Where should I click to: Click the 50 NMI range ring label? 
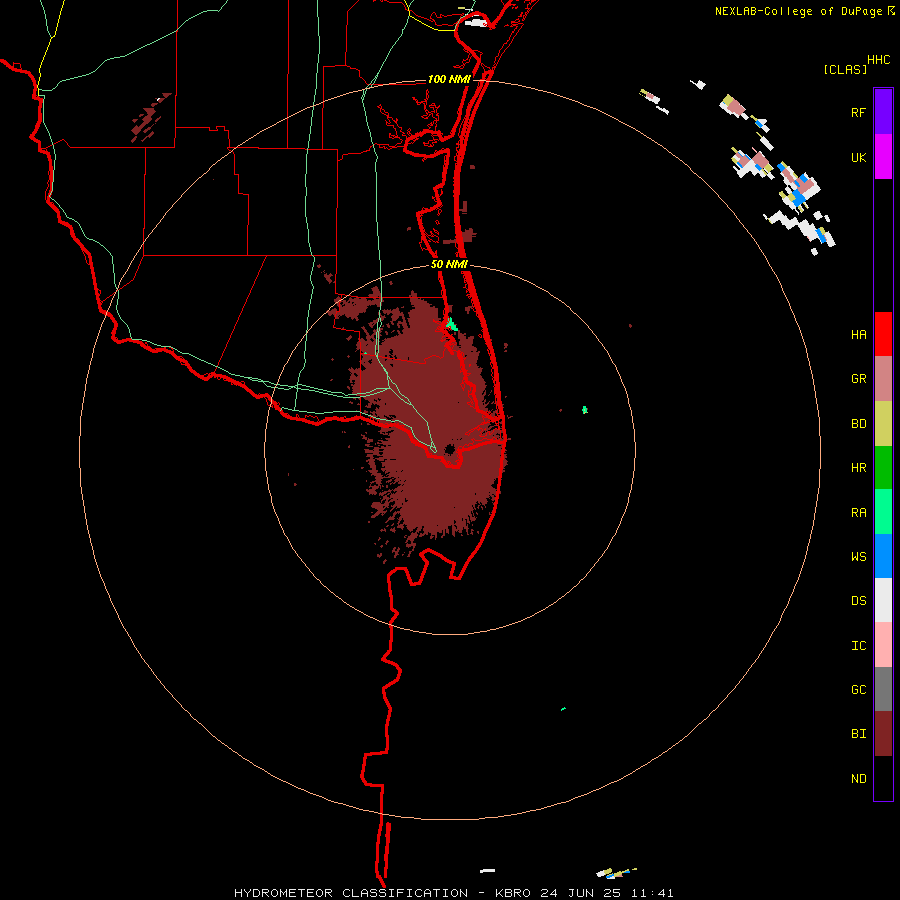coord(449,264)
